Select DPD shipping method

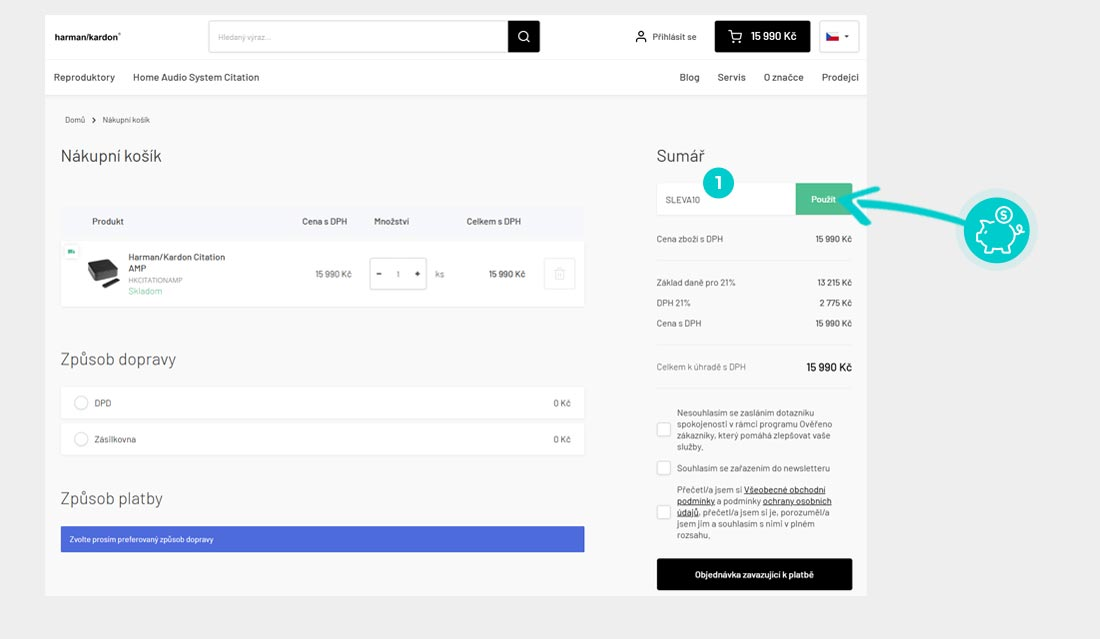click(81, 403)
